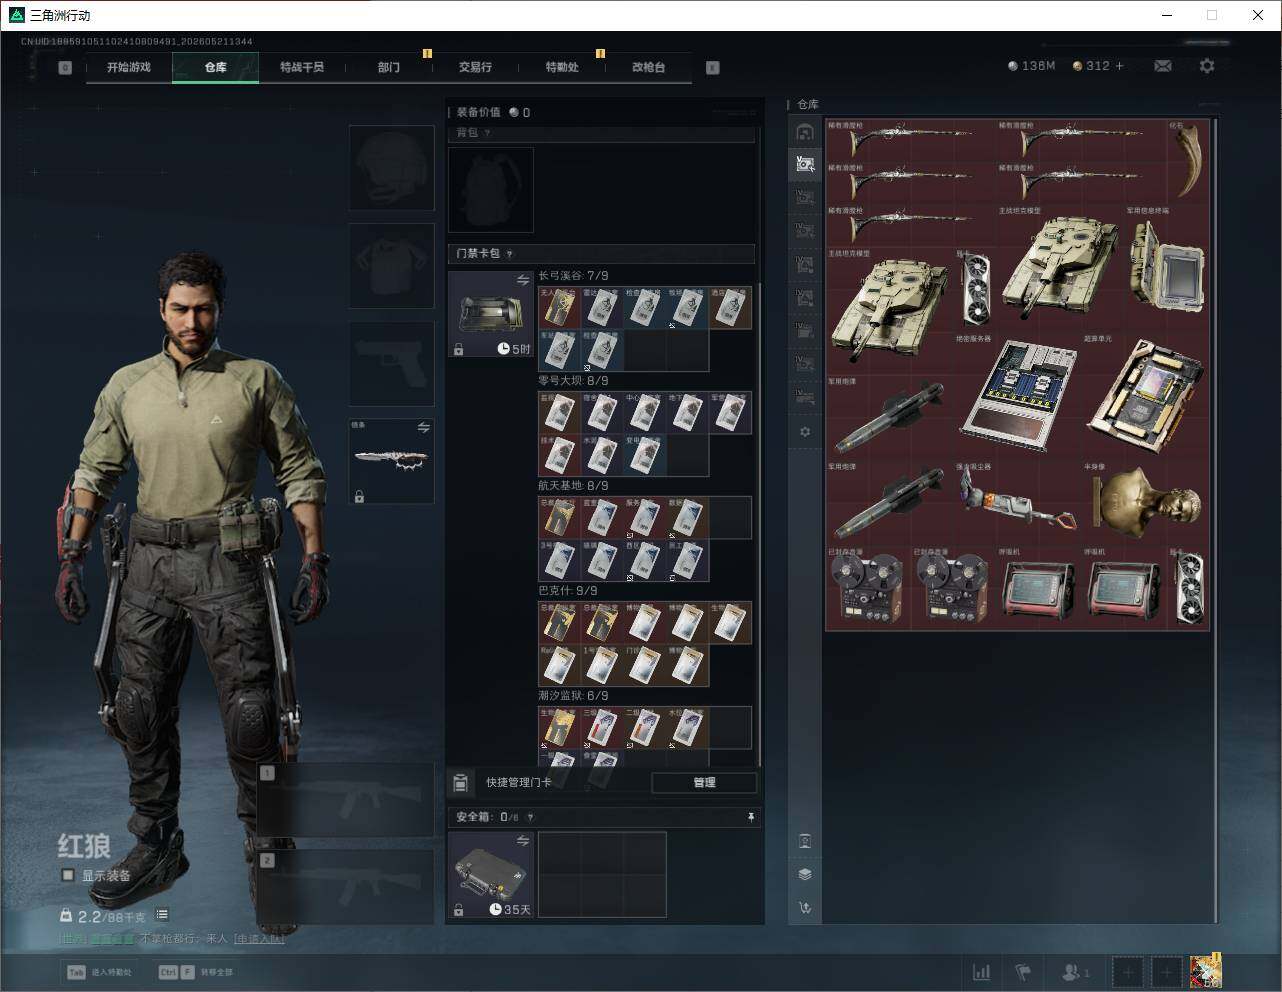The height and width of the screenshot is (992, 1282).
Task: Add currency with the plus next to 312
Action: pos(1120,66)
